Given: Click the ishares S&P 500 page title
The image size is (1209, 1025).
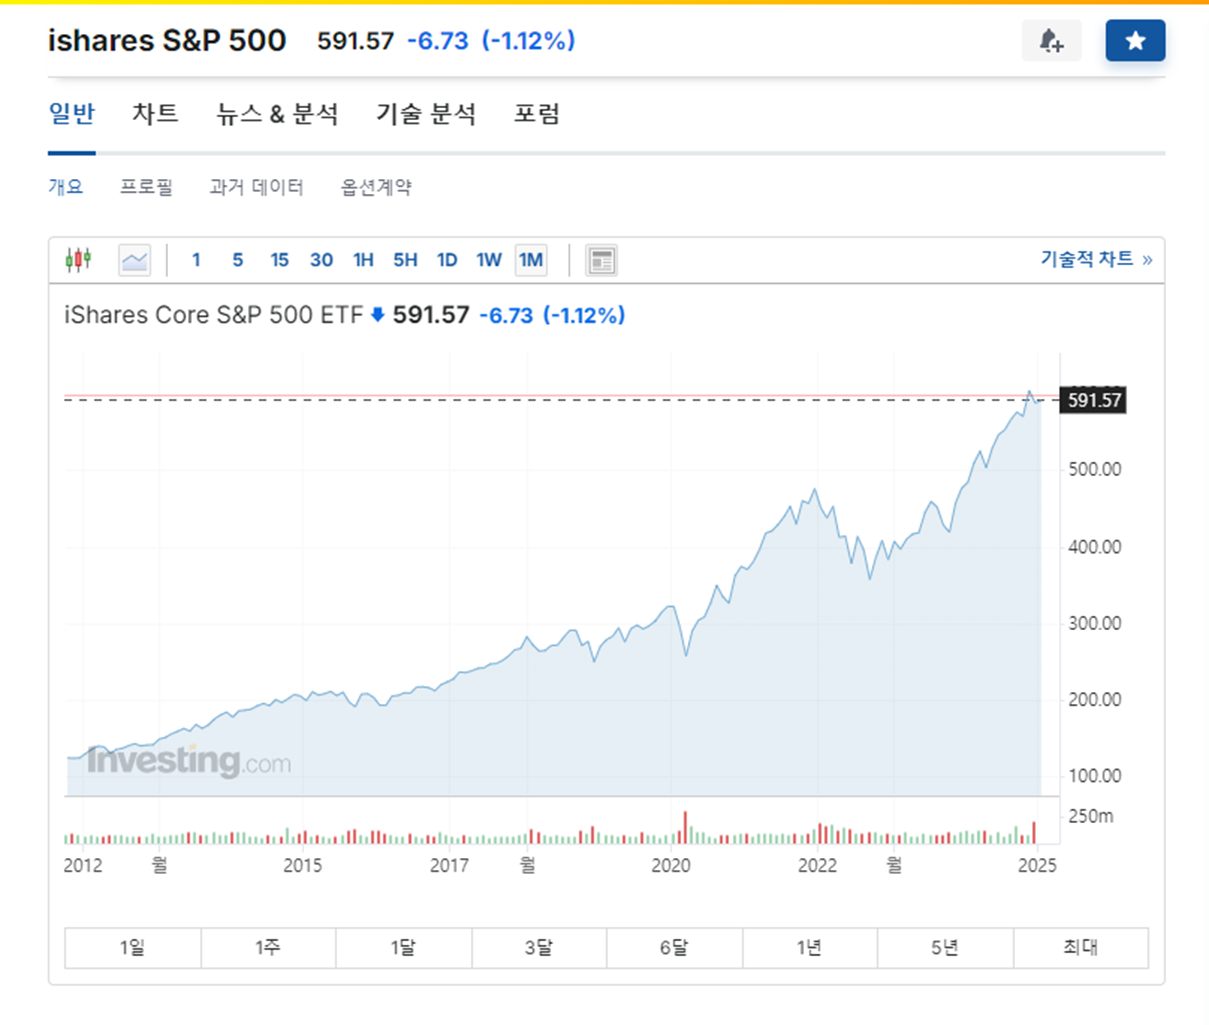Looking at the screenshot, I should (x=167, y=41).
